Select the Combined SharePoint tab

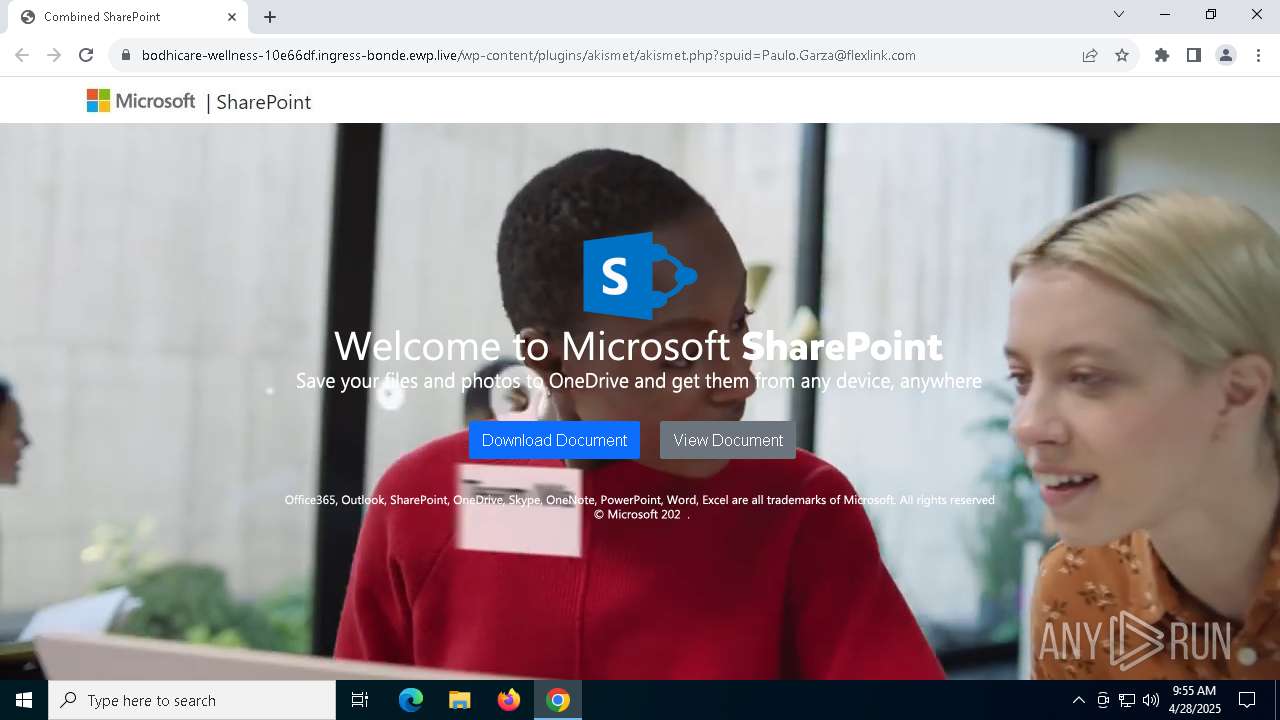click(x=128, y=17)
